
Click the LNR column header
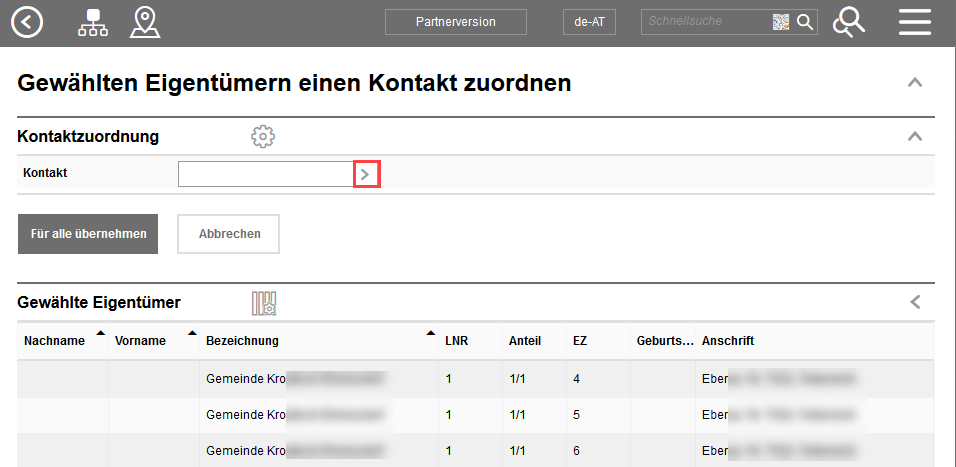click(470, 341)
